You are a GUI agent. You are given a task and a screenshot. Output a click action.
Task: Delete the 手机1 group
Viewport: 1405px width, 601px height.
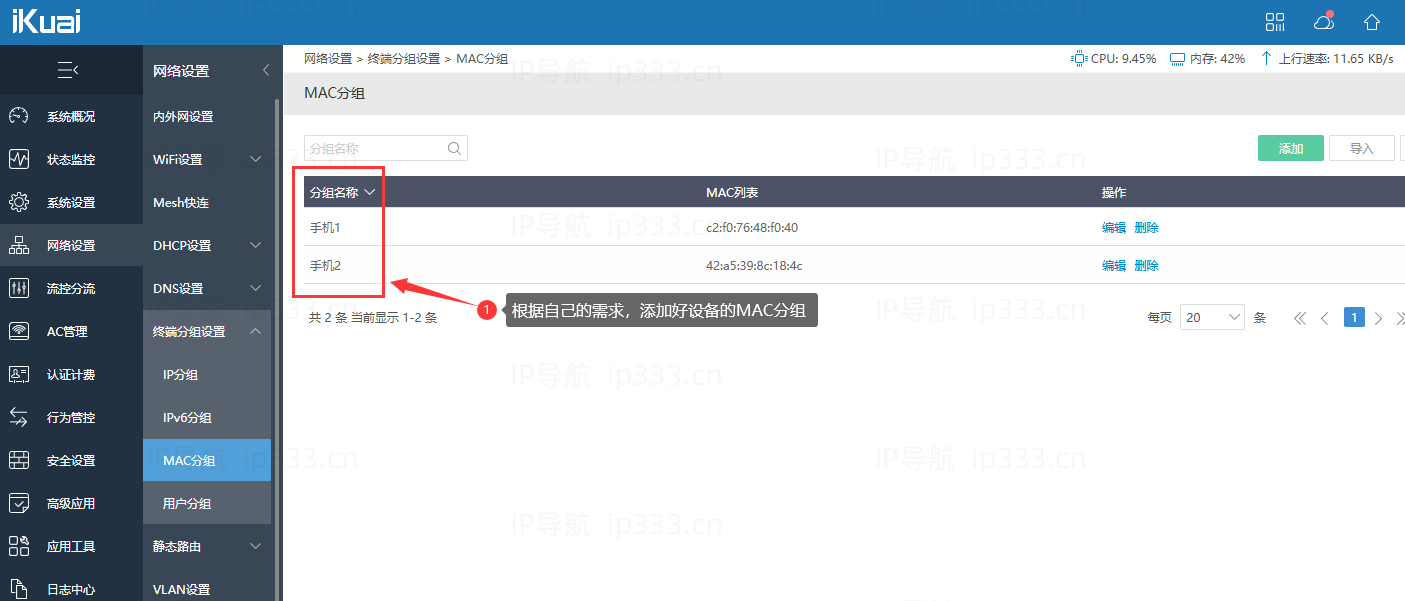1146,227
